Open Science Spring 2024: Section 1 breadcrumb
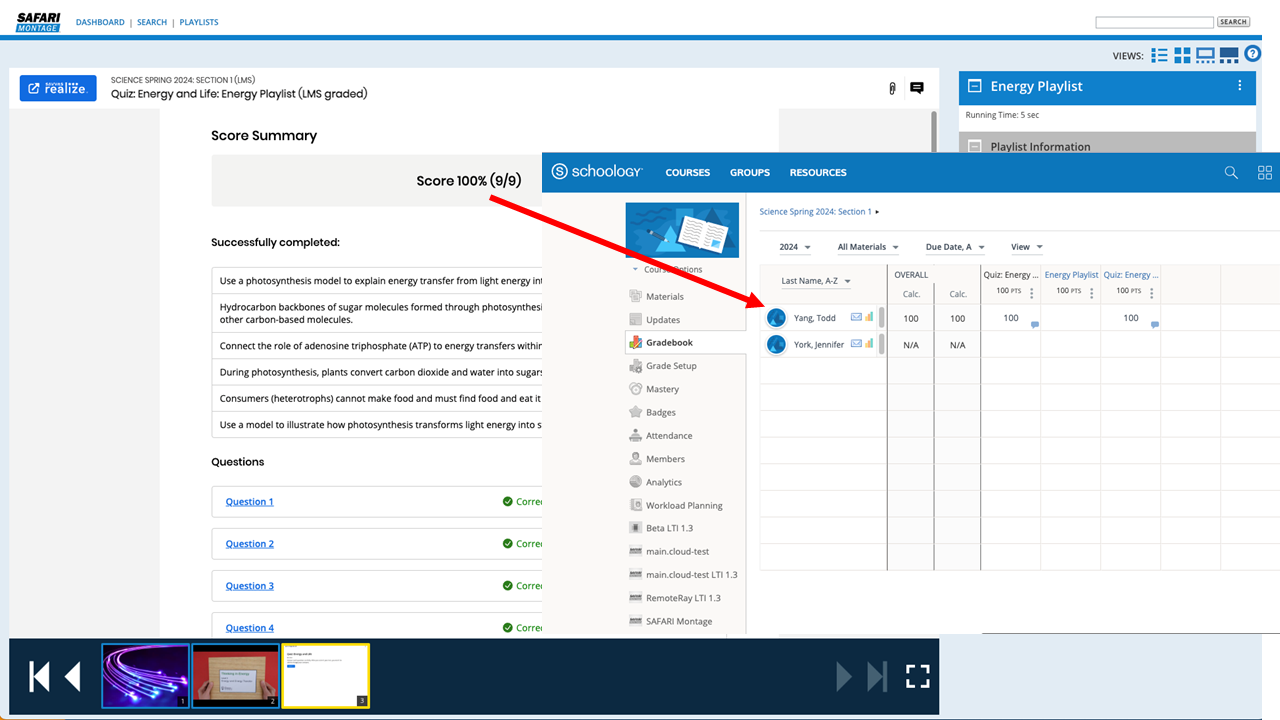The height and width of the screenshot is (720, 1280). [815, 212]
